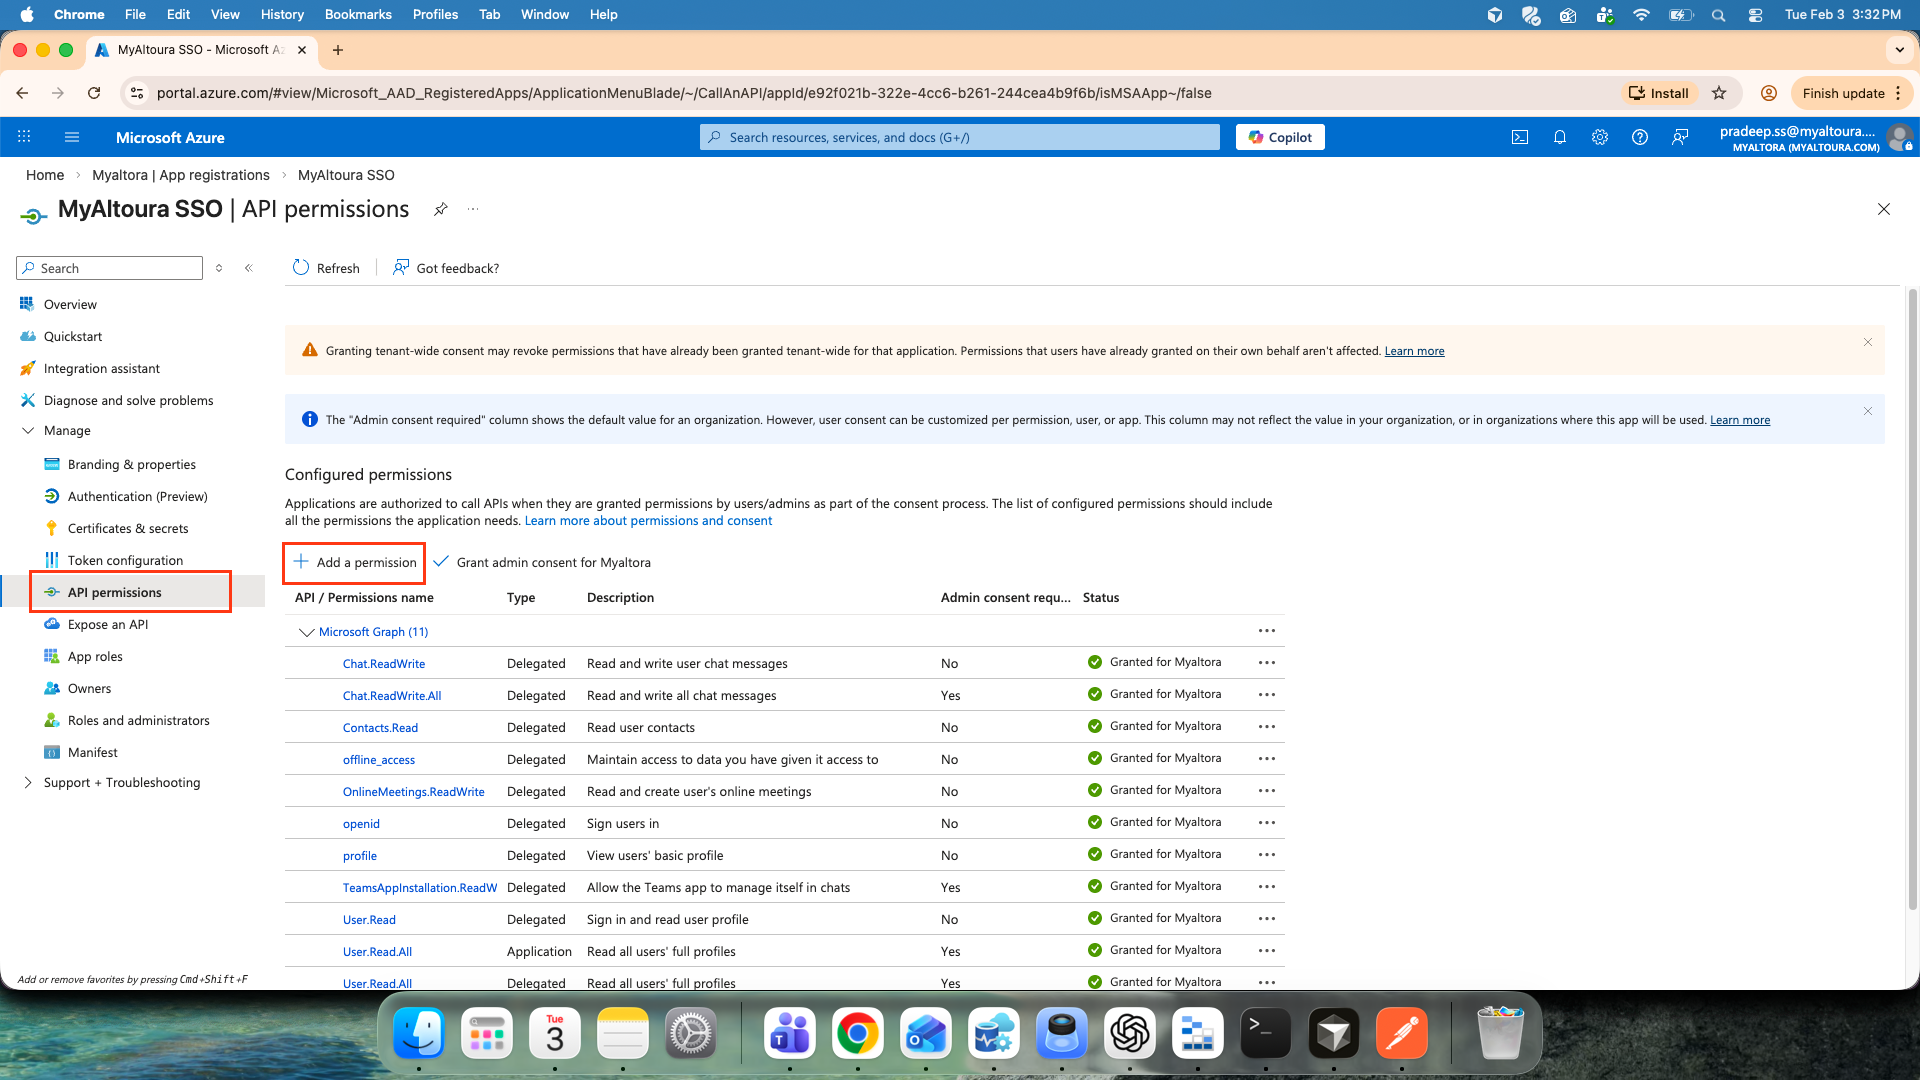Dismiss the Admin consent required info banner
The image size is (1920, 1080).
point(1868,411)
